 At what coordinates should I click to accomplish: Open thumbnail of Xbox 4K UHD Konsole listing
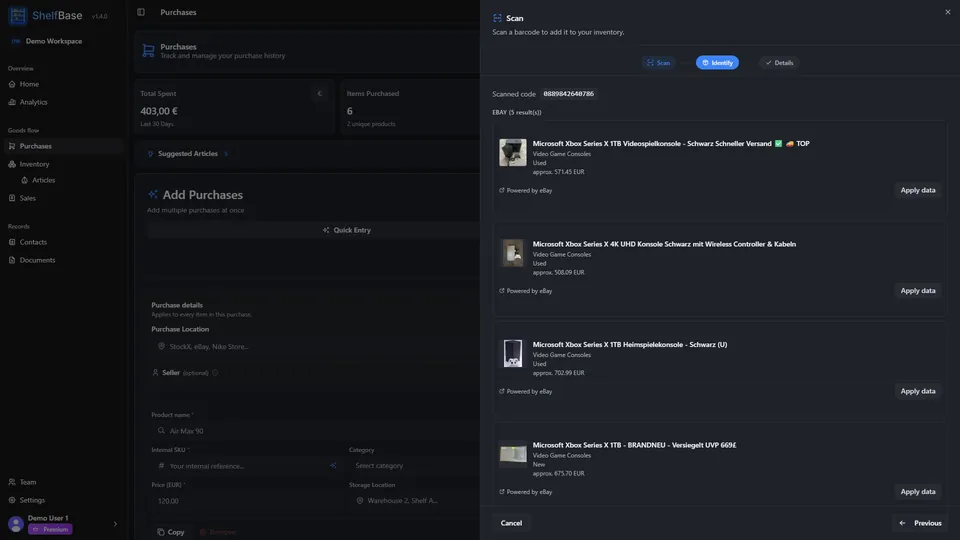point(512,253)
